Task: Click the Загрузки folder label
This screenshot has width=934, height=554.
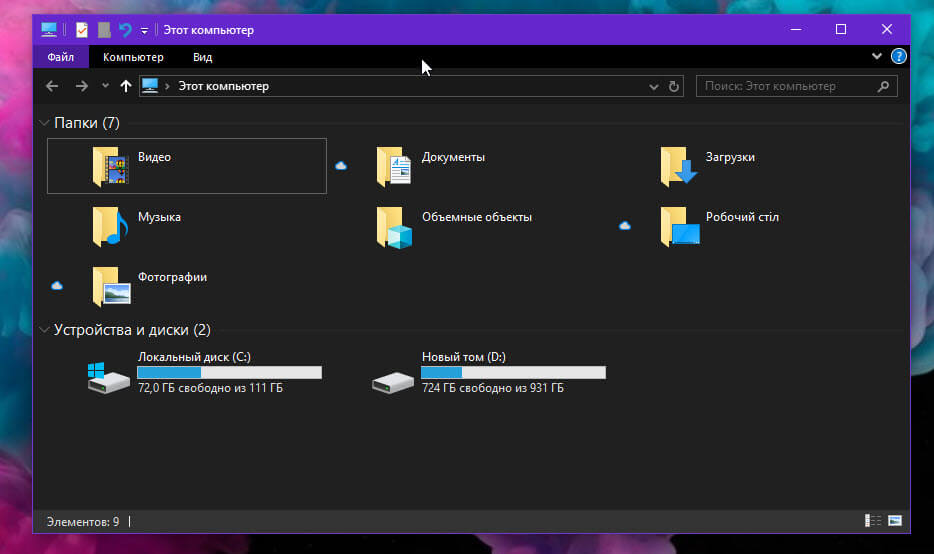Action: pos(730,157)
